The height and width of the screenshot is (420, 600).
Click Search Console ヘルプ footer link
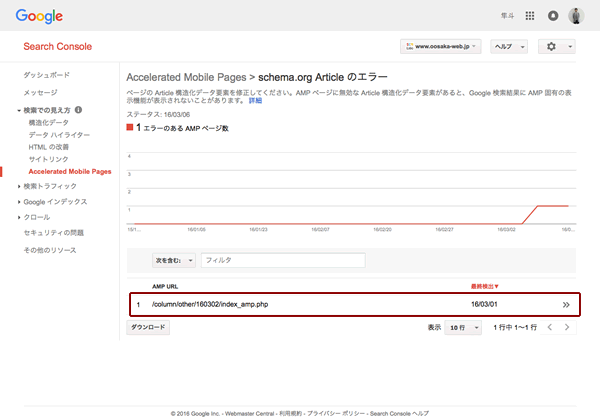coord(399,413)
